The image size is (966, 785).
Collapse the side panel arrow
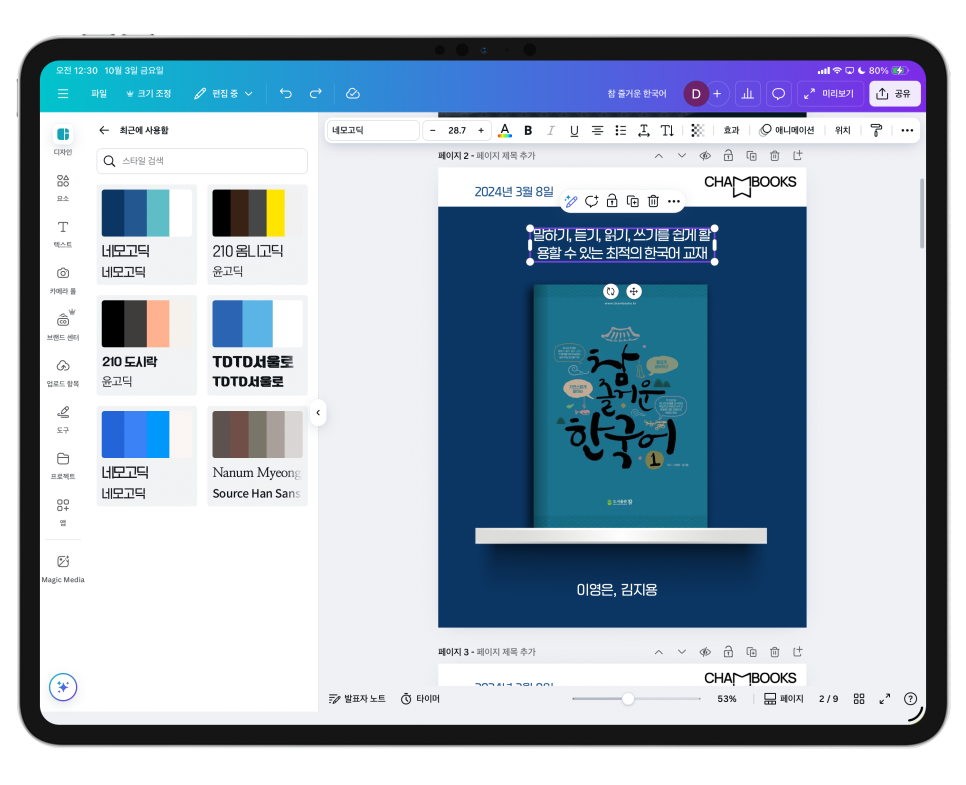point(318,412)
